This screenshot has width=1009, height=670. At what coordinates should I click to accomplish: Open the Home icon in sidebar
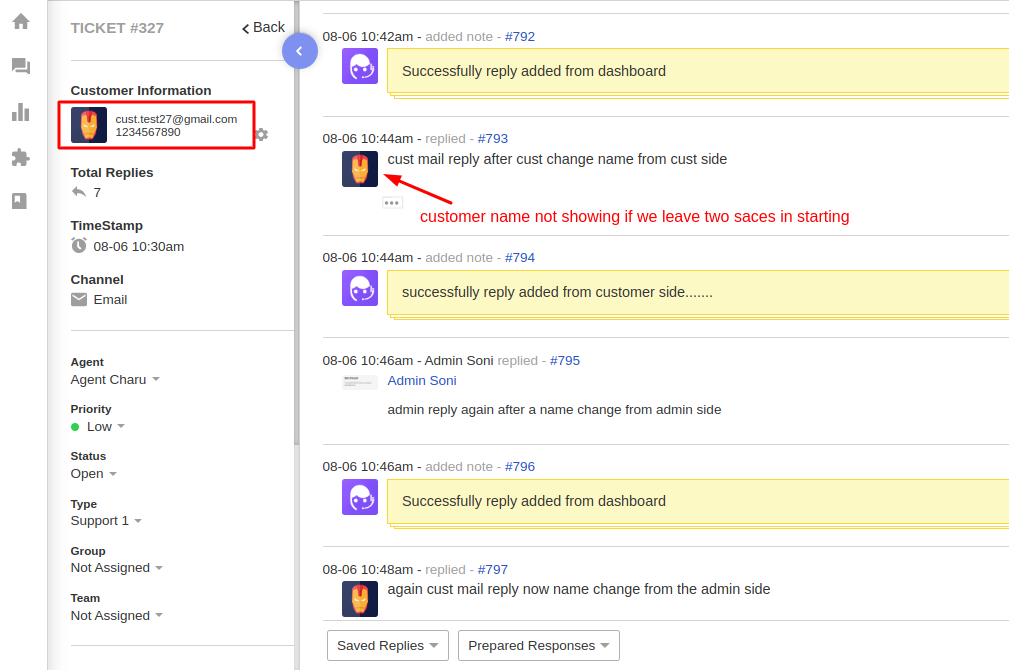(21, 21)
